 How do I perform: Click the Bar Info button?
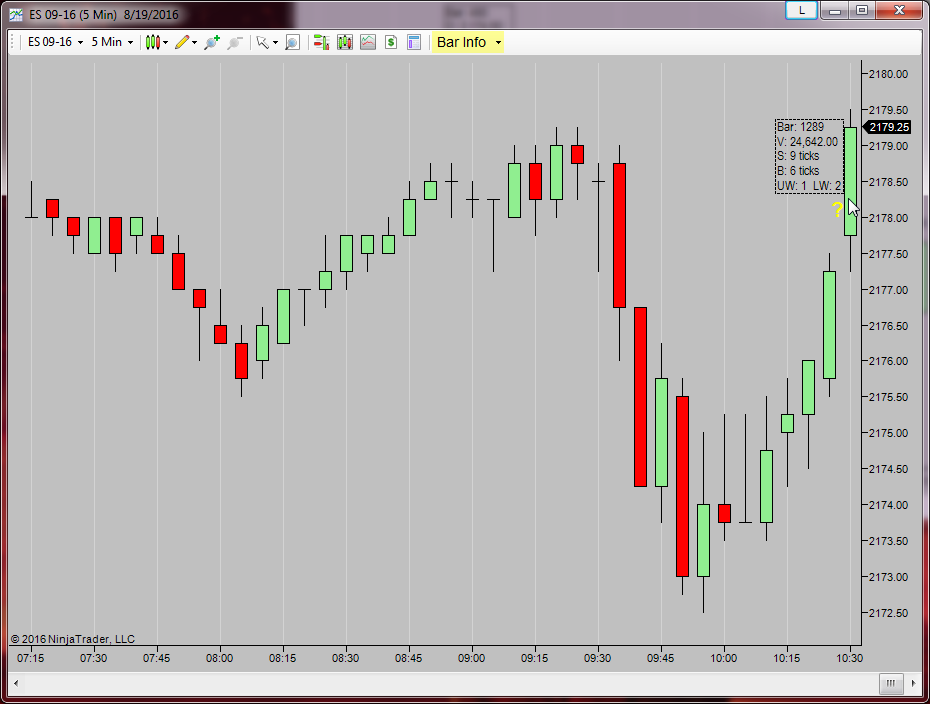(461, 42)
